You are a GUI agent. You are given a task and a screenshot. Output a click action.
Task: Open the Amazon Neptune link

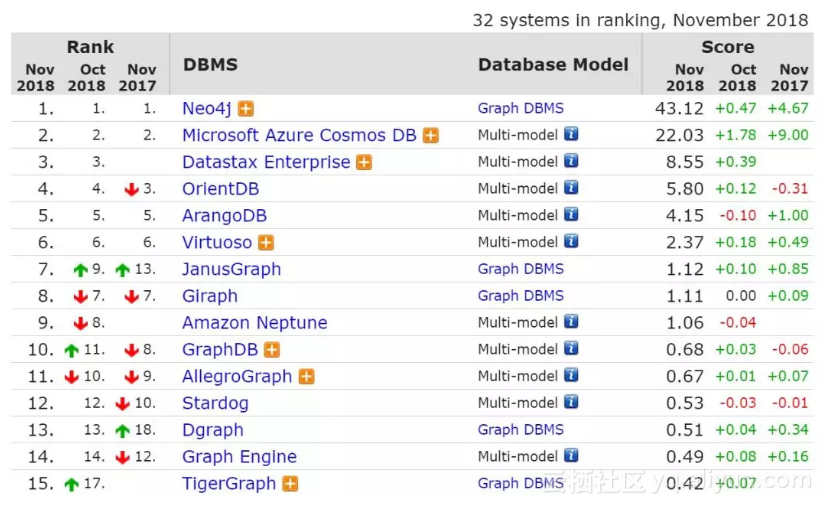point(255,323)
